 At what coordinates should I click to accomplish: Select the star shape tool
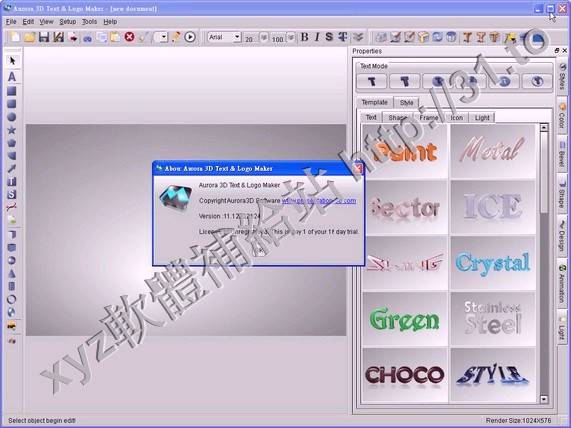(x=12, y=130)
